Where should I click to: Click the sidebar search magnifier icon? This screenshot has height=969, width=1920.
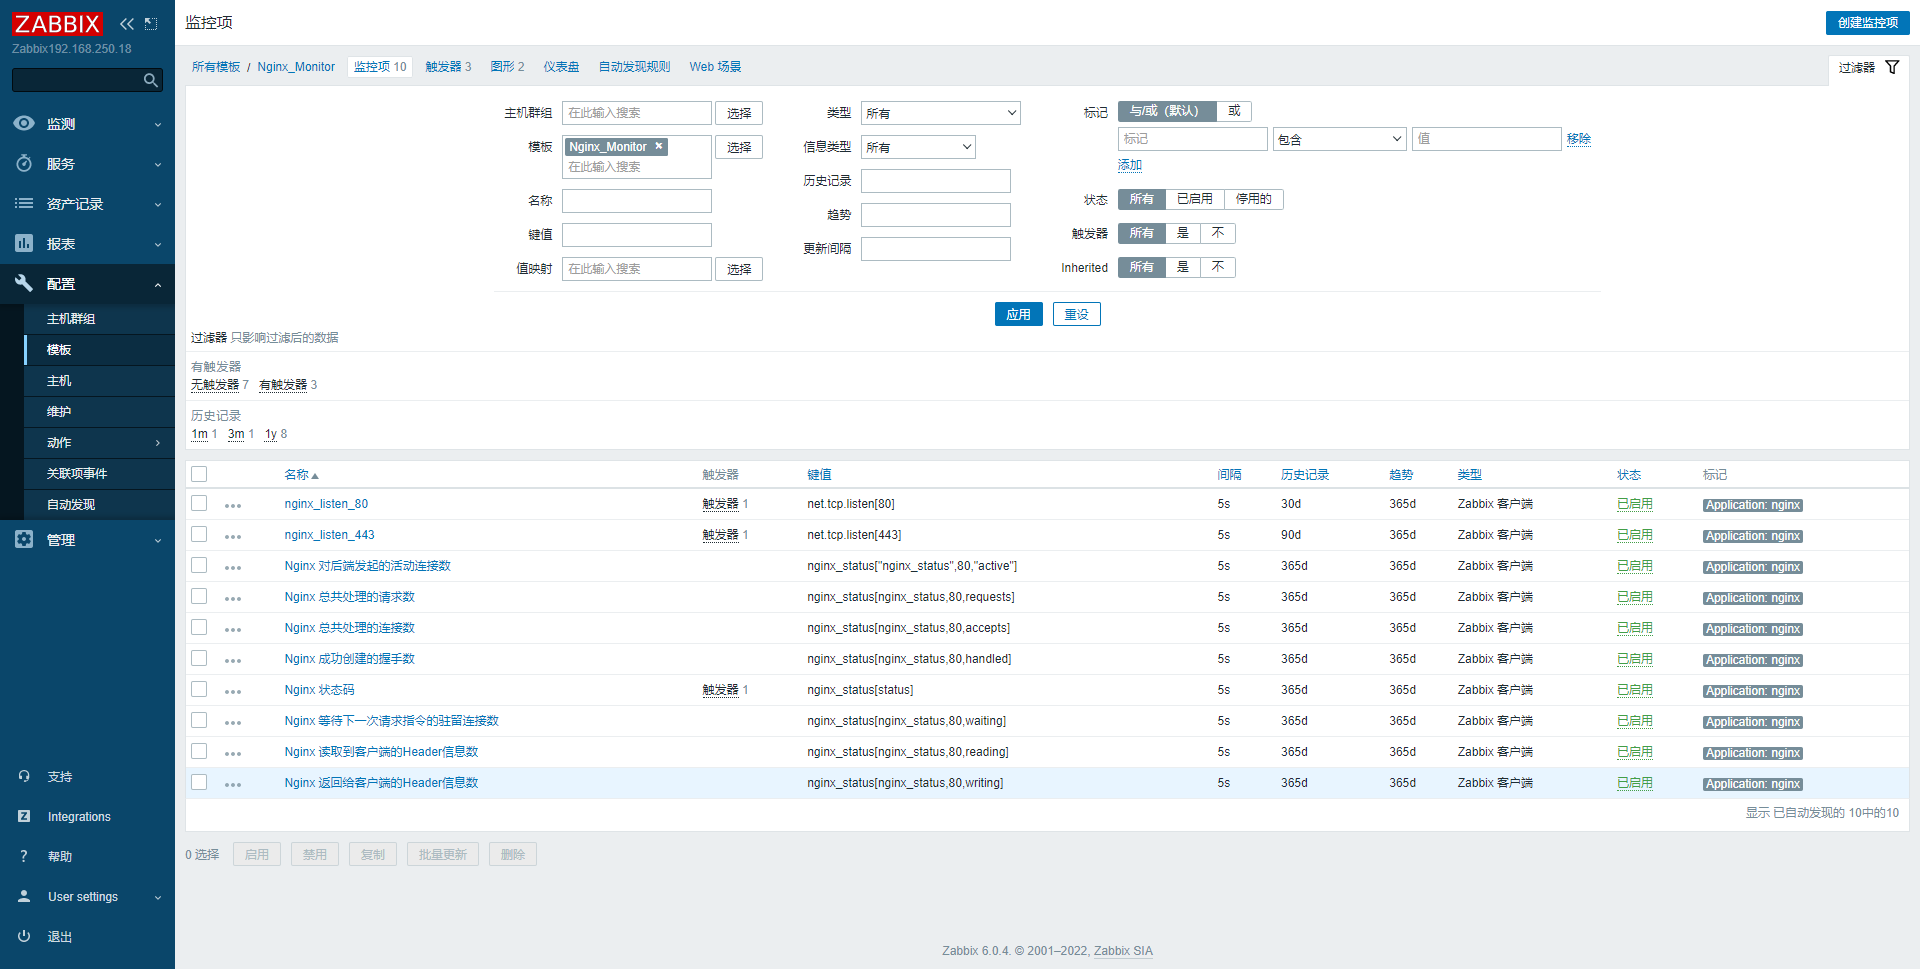coord(151,80)
